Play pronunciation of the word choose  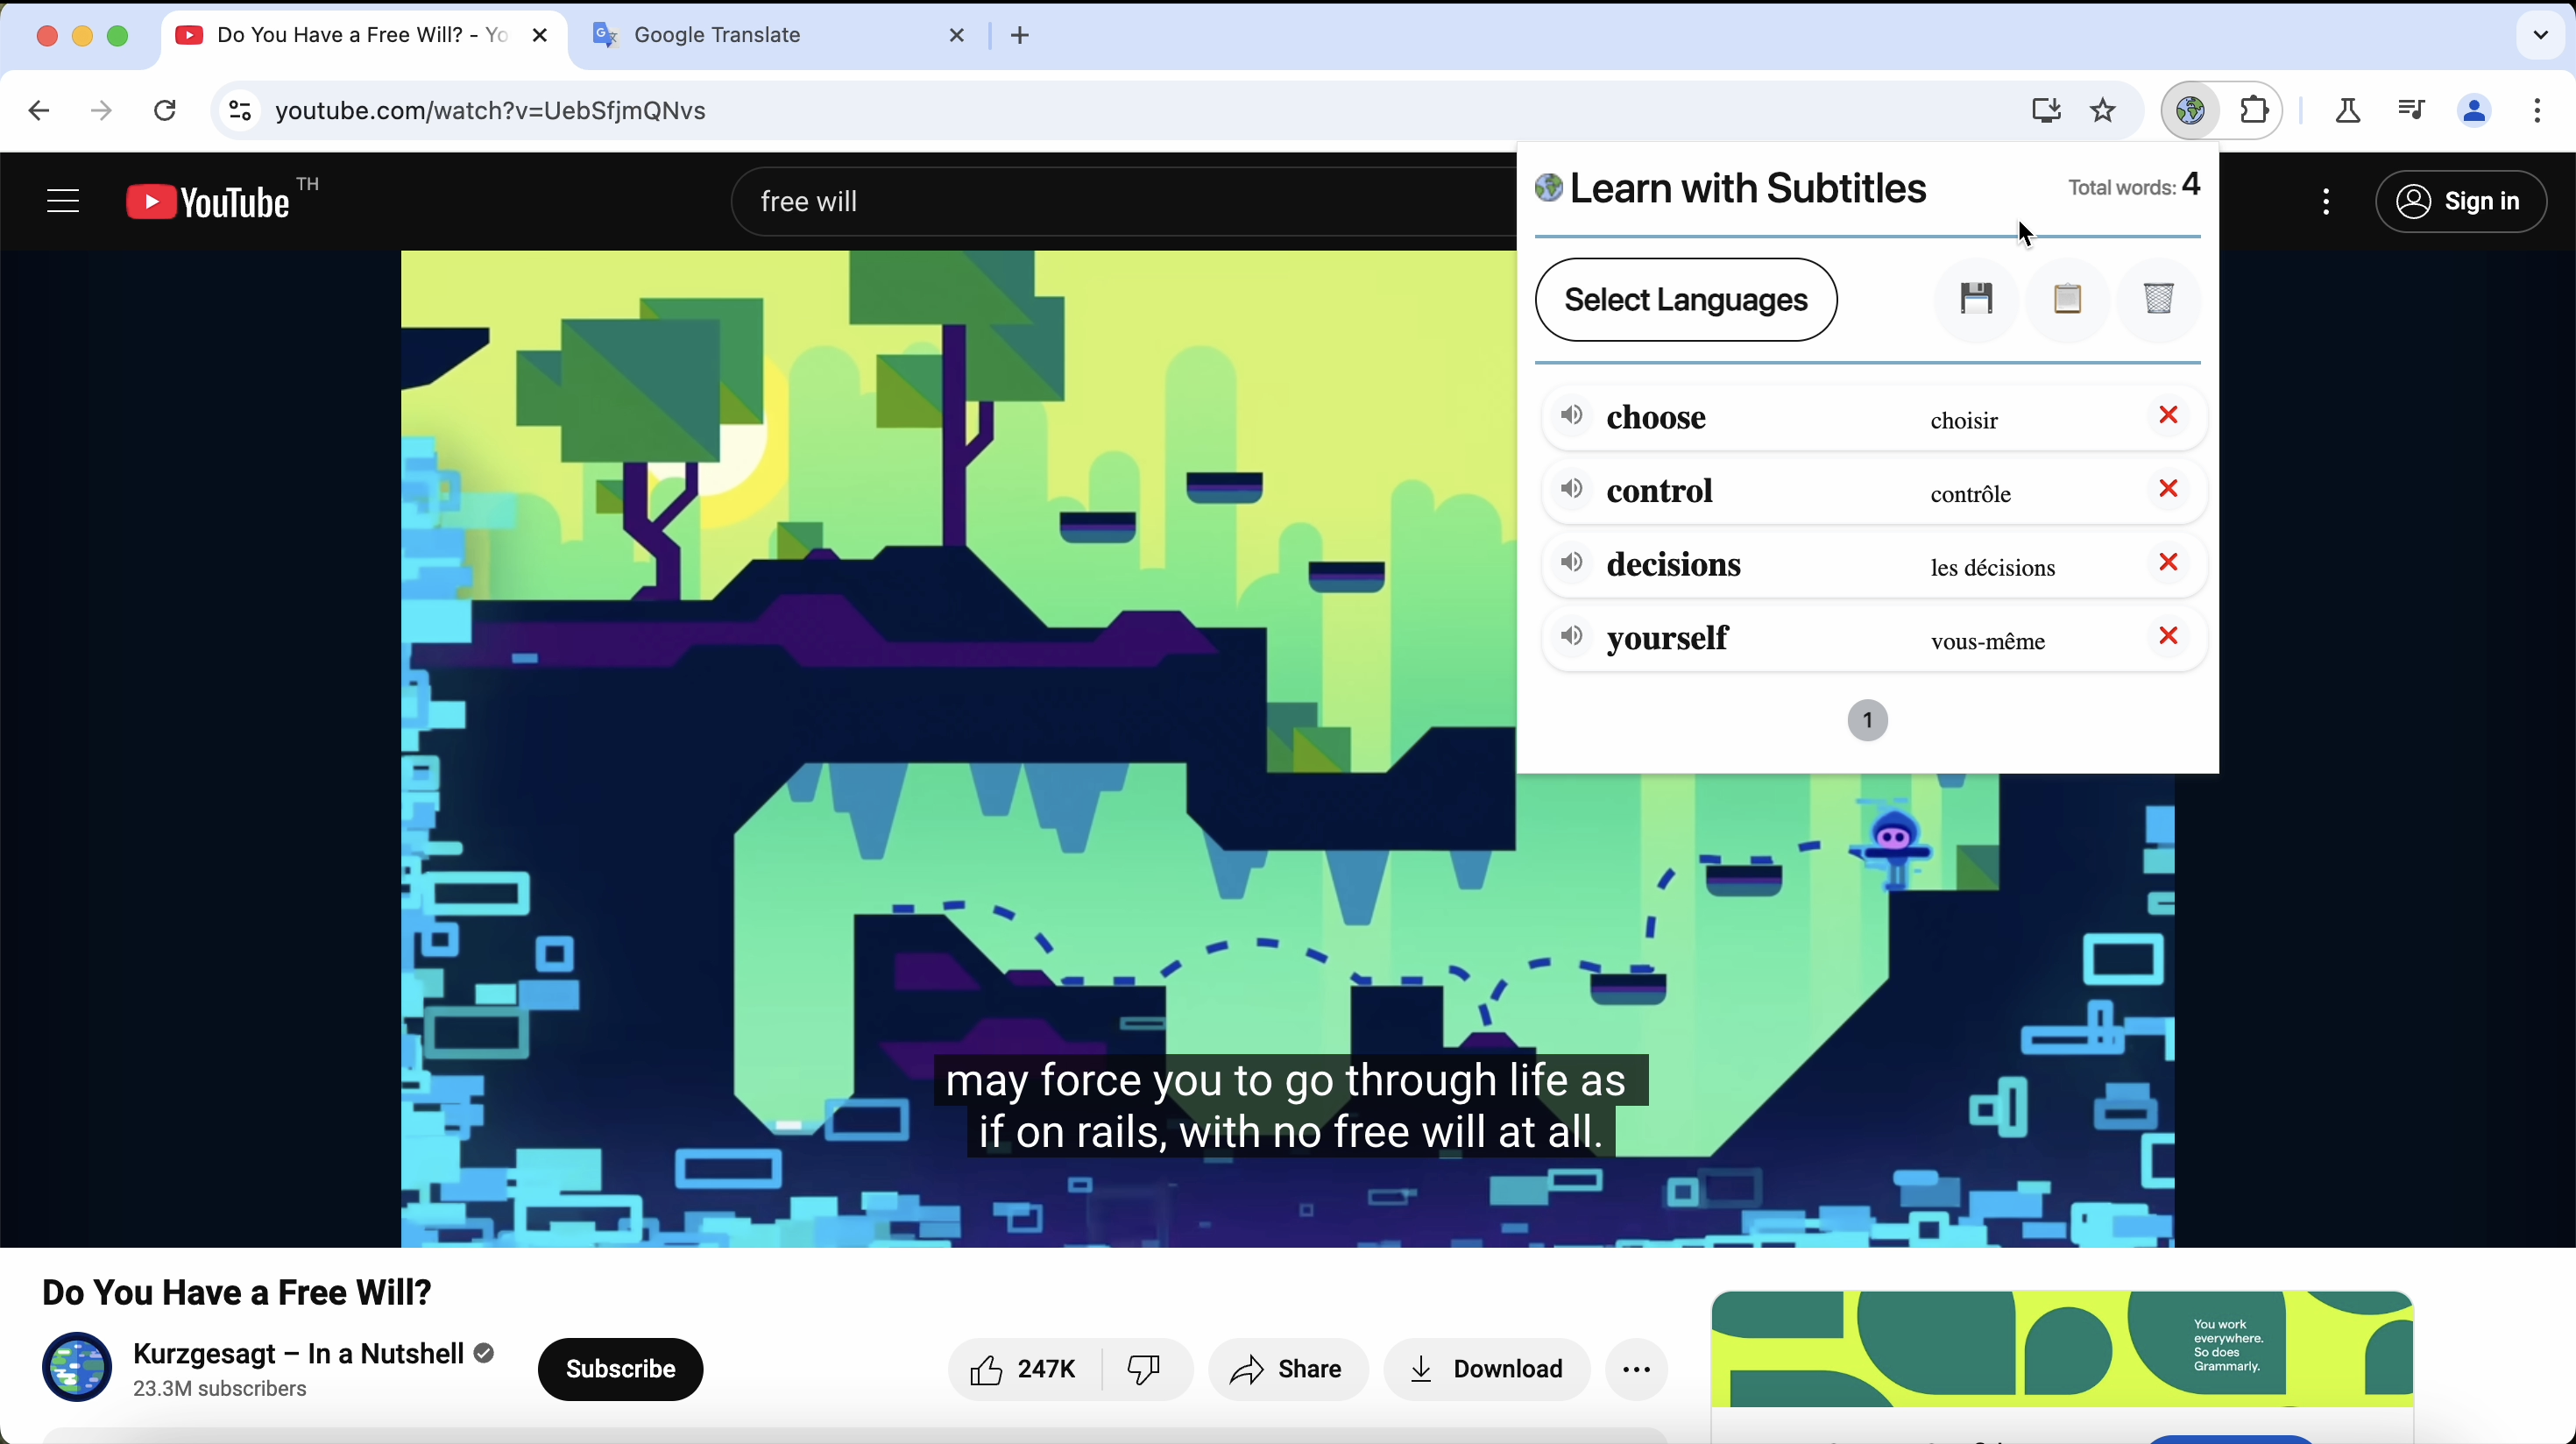tap(1571, 416)
